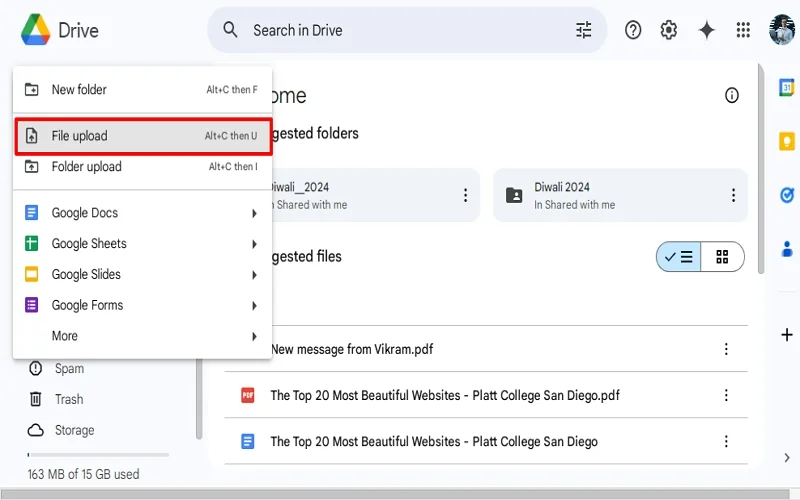
Task: Select Google Sheets in the new menu
Action: click(x=142, y=244)
